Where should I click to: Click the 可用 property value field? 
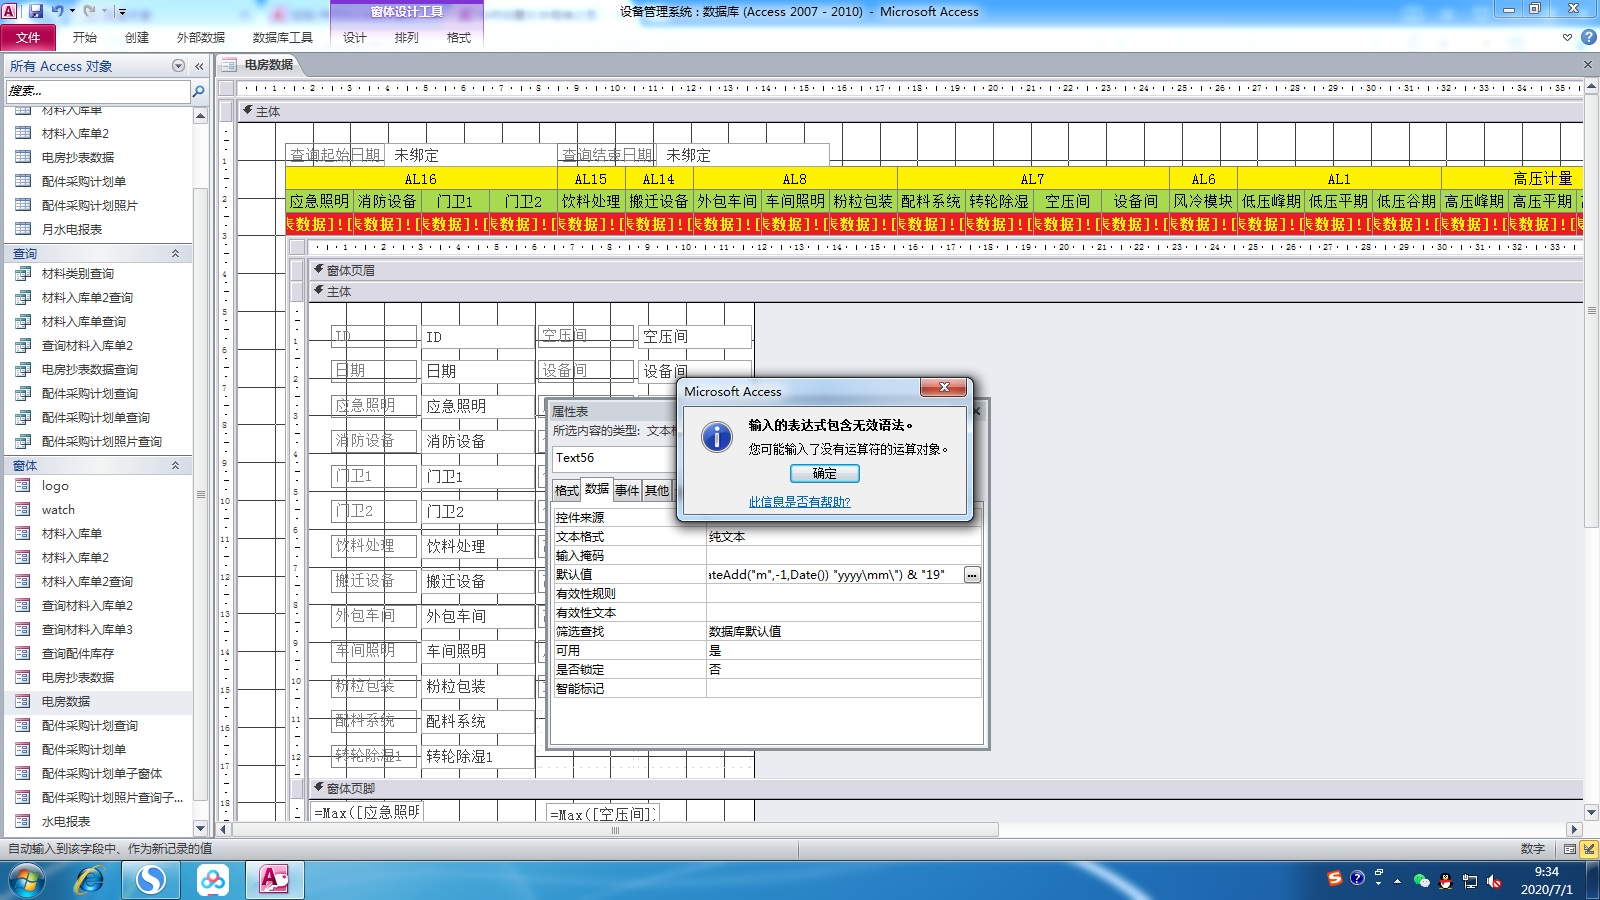844,651
